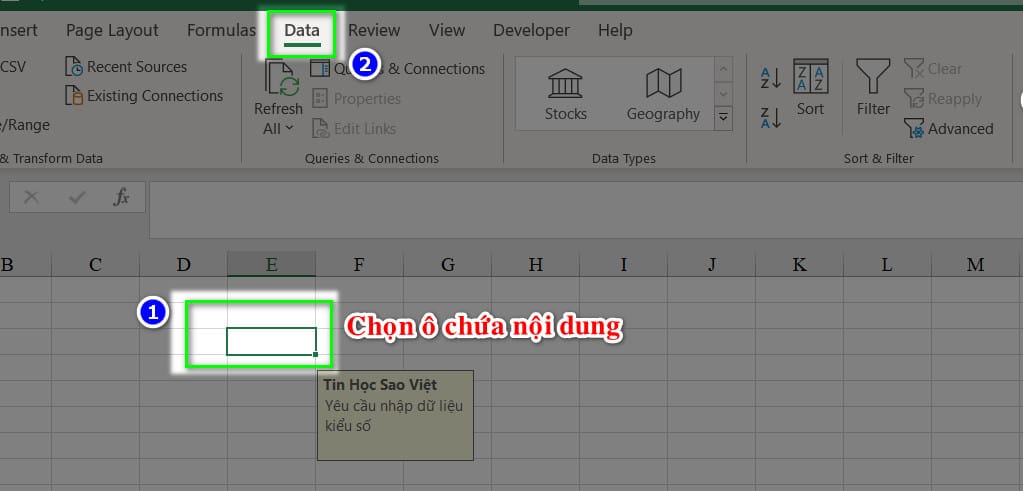Open the Formulas tab
Image resolution: width=1023 pixels, height=491 pixels.
coord(221,31)
